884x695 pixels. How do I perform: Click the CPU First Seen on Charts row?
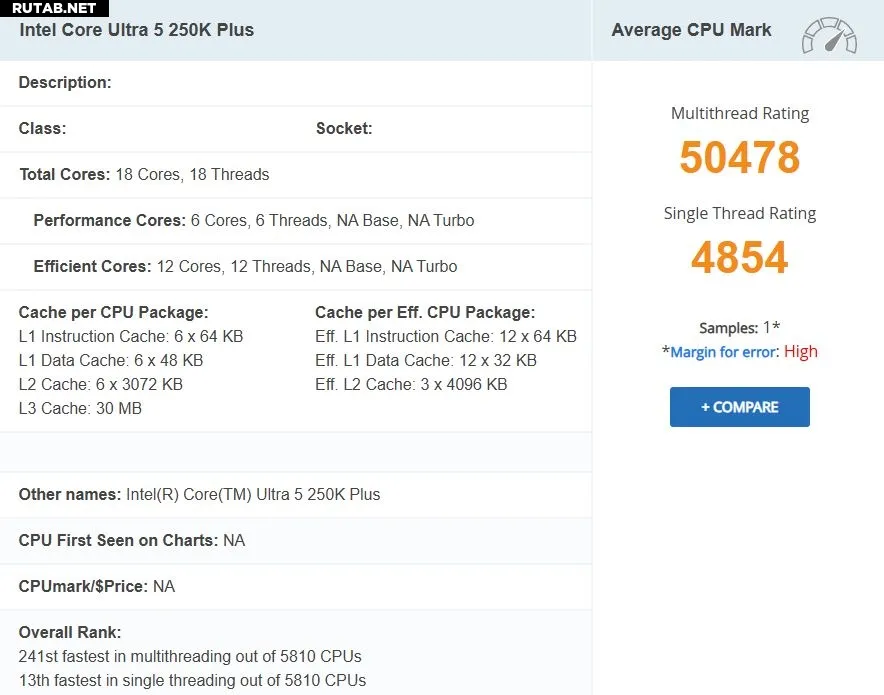pos(131,540)
